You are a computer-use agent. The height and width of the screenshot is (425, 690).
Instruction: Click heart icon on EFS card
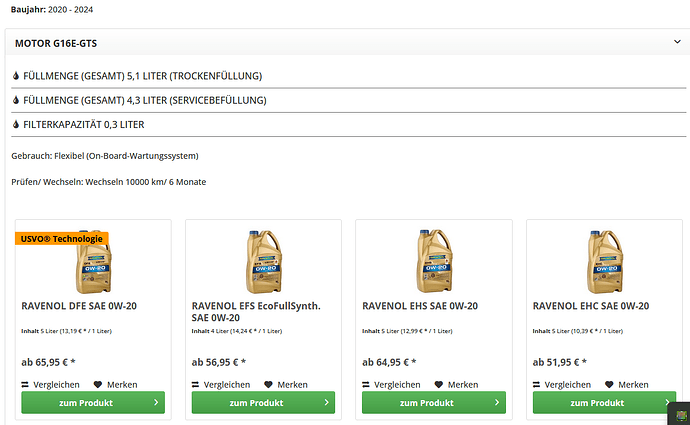pos(268,385)
